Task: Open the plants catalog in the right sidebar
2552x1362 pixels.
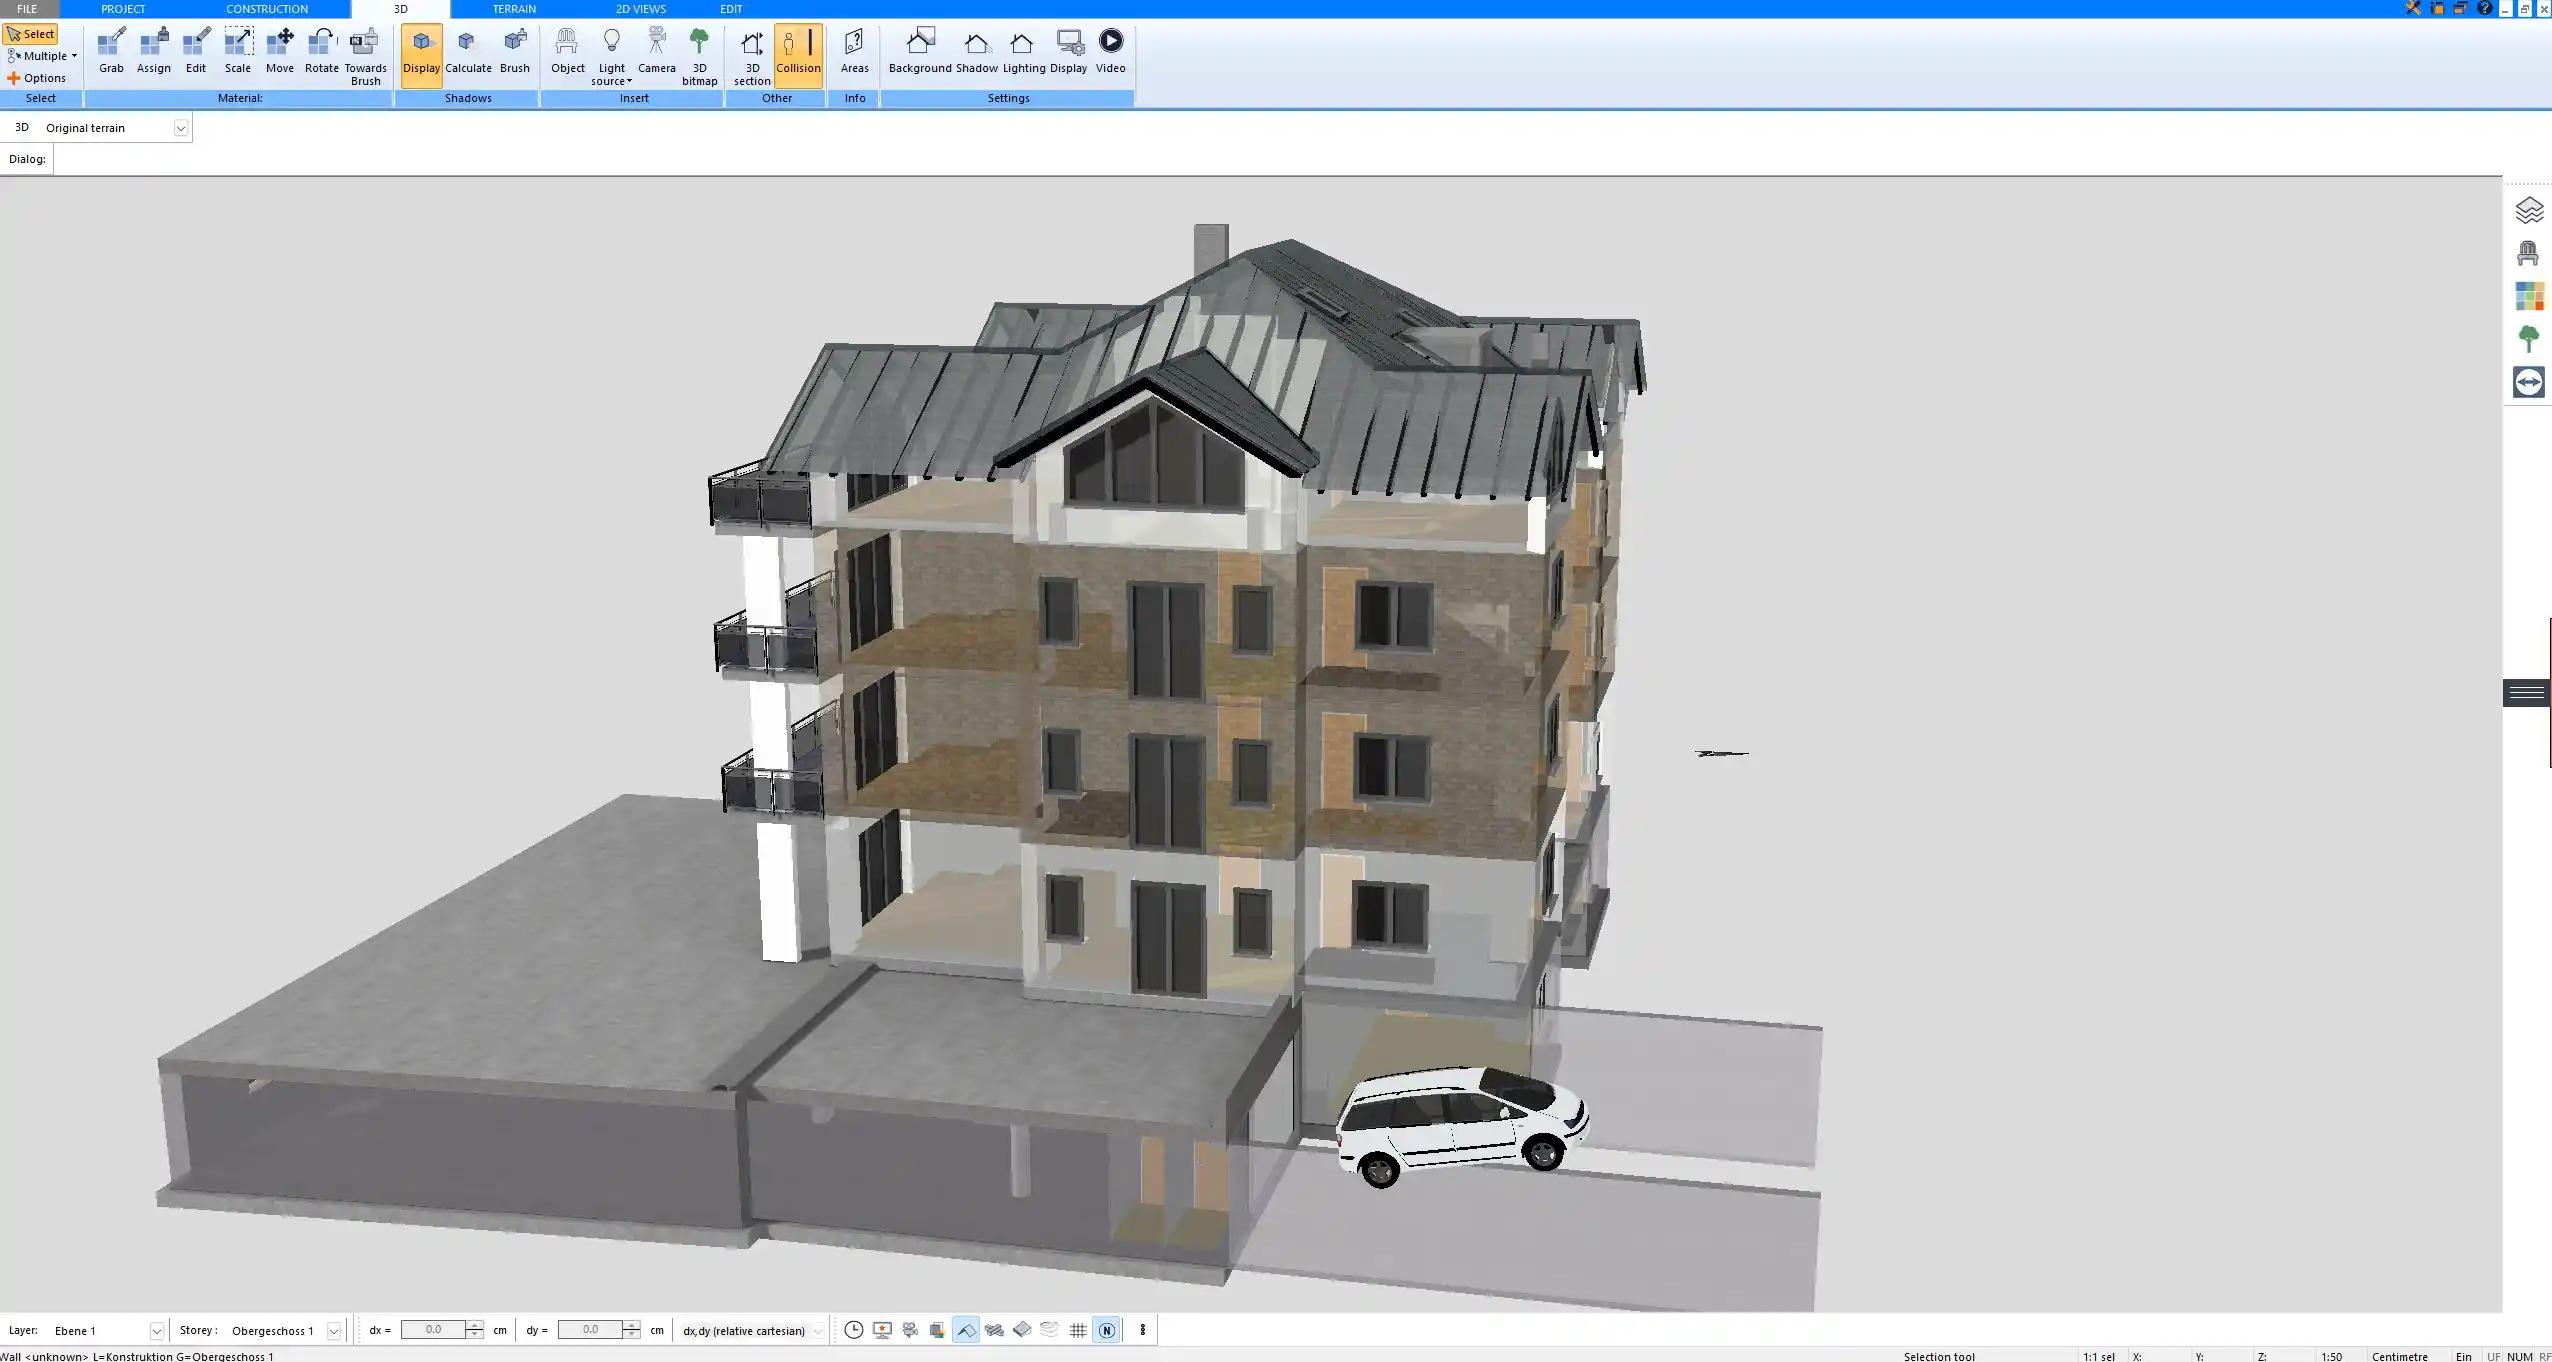Action: 2529,338
